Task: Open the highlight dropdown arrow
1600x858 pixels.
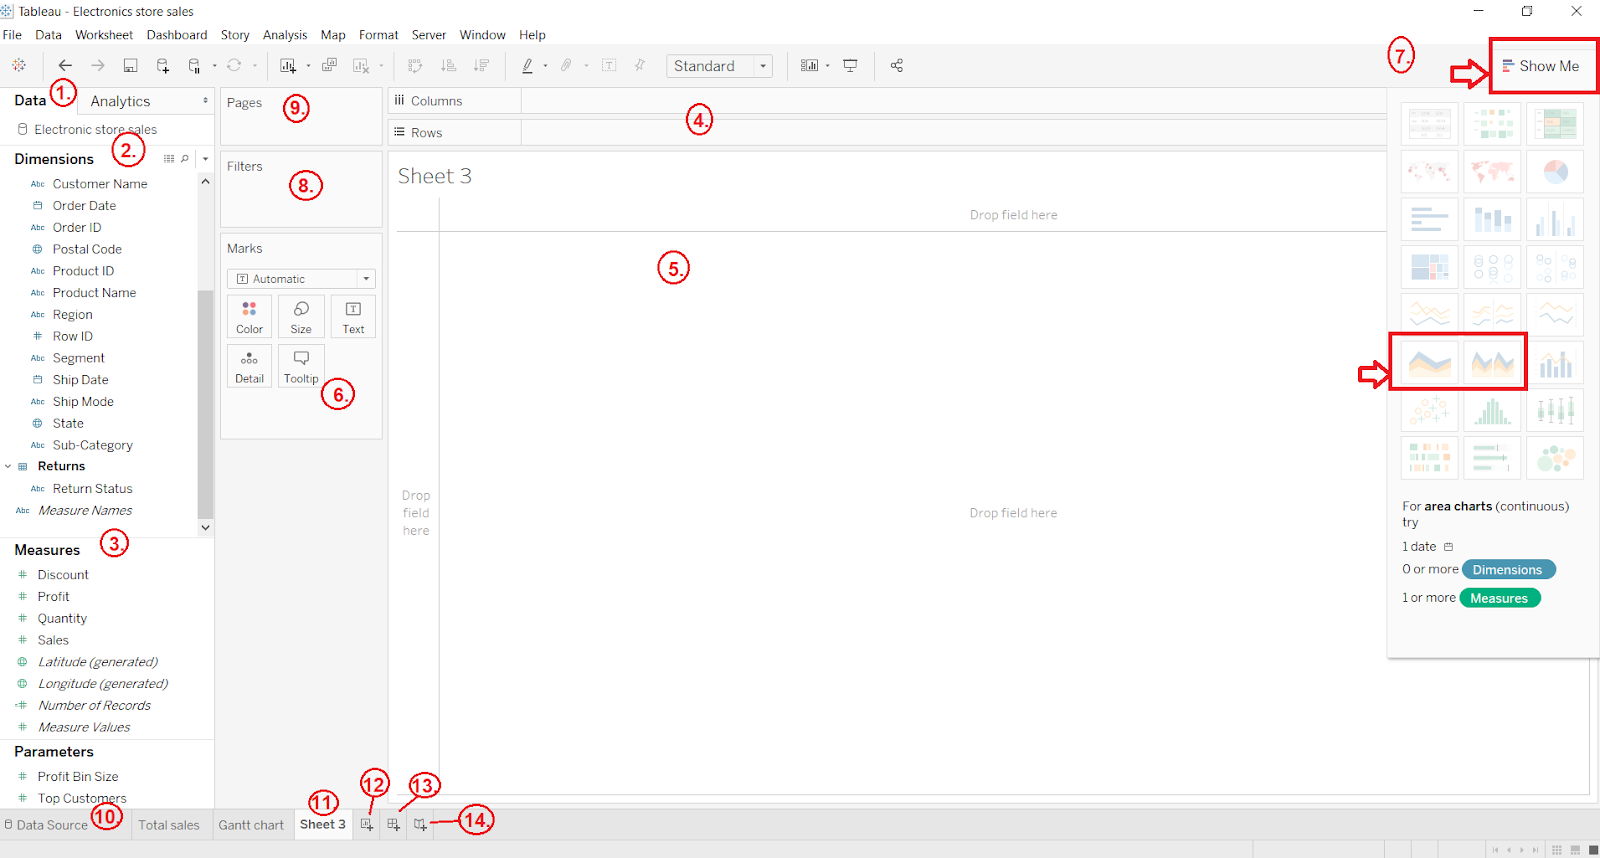Action: click(545, 66)
